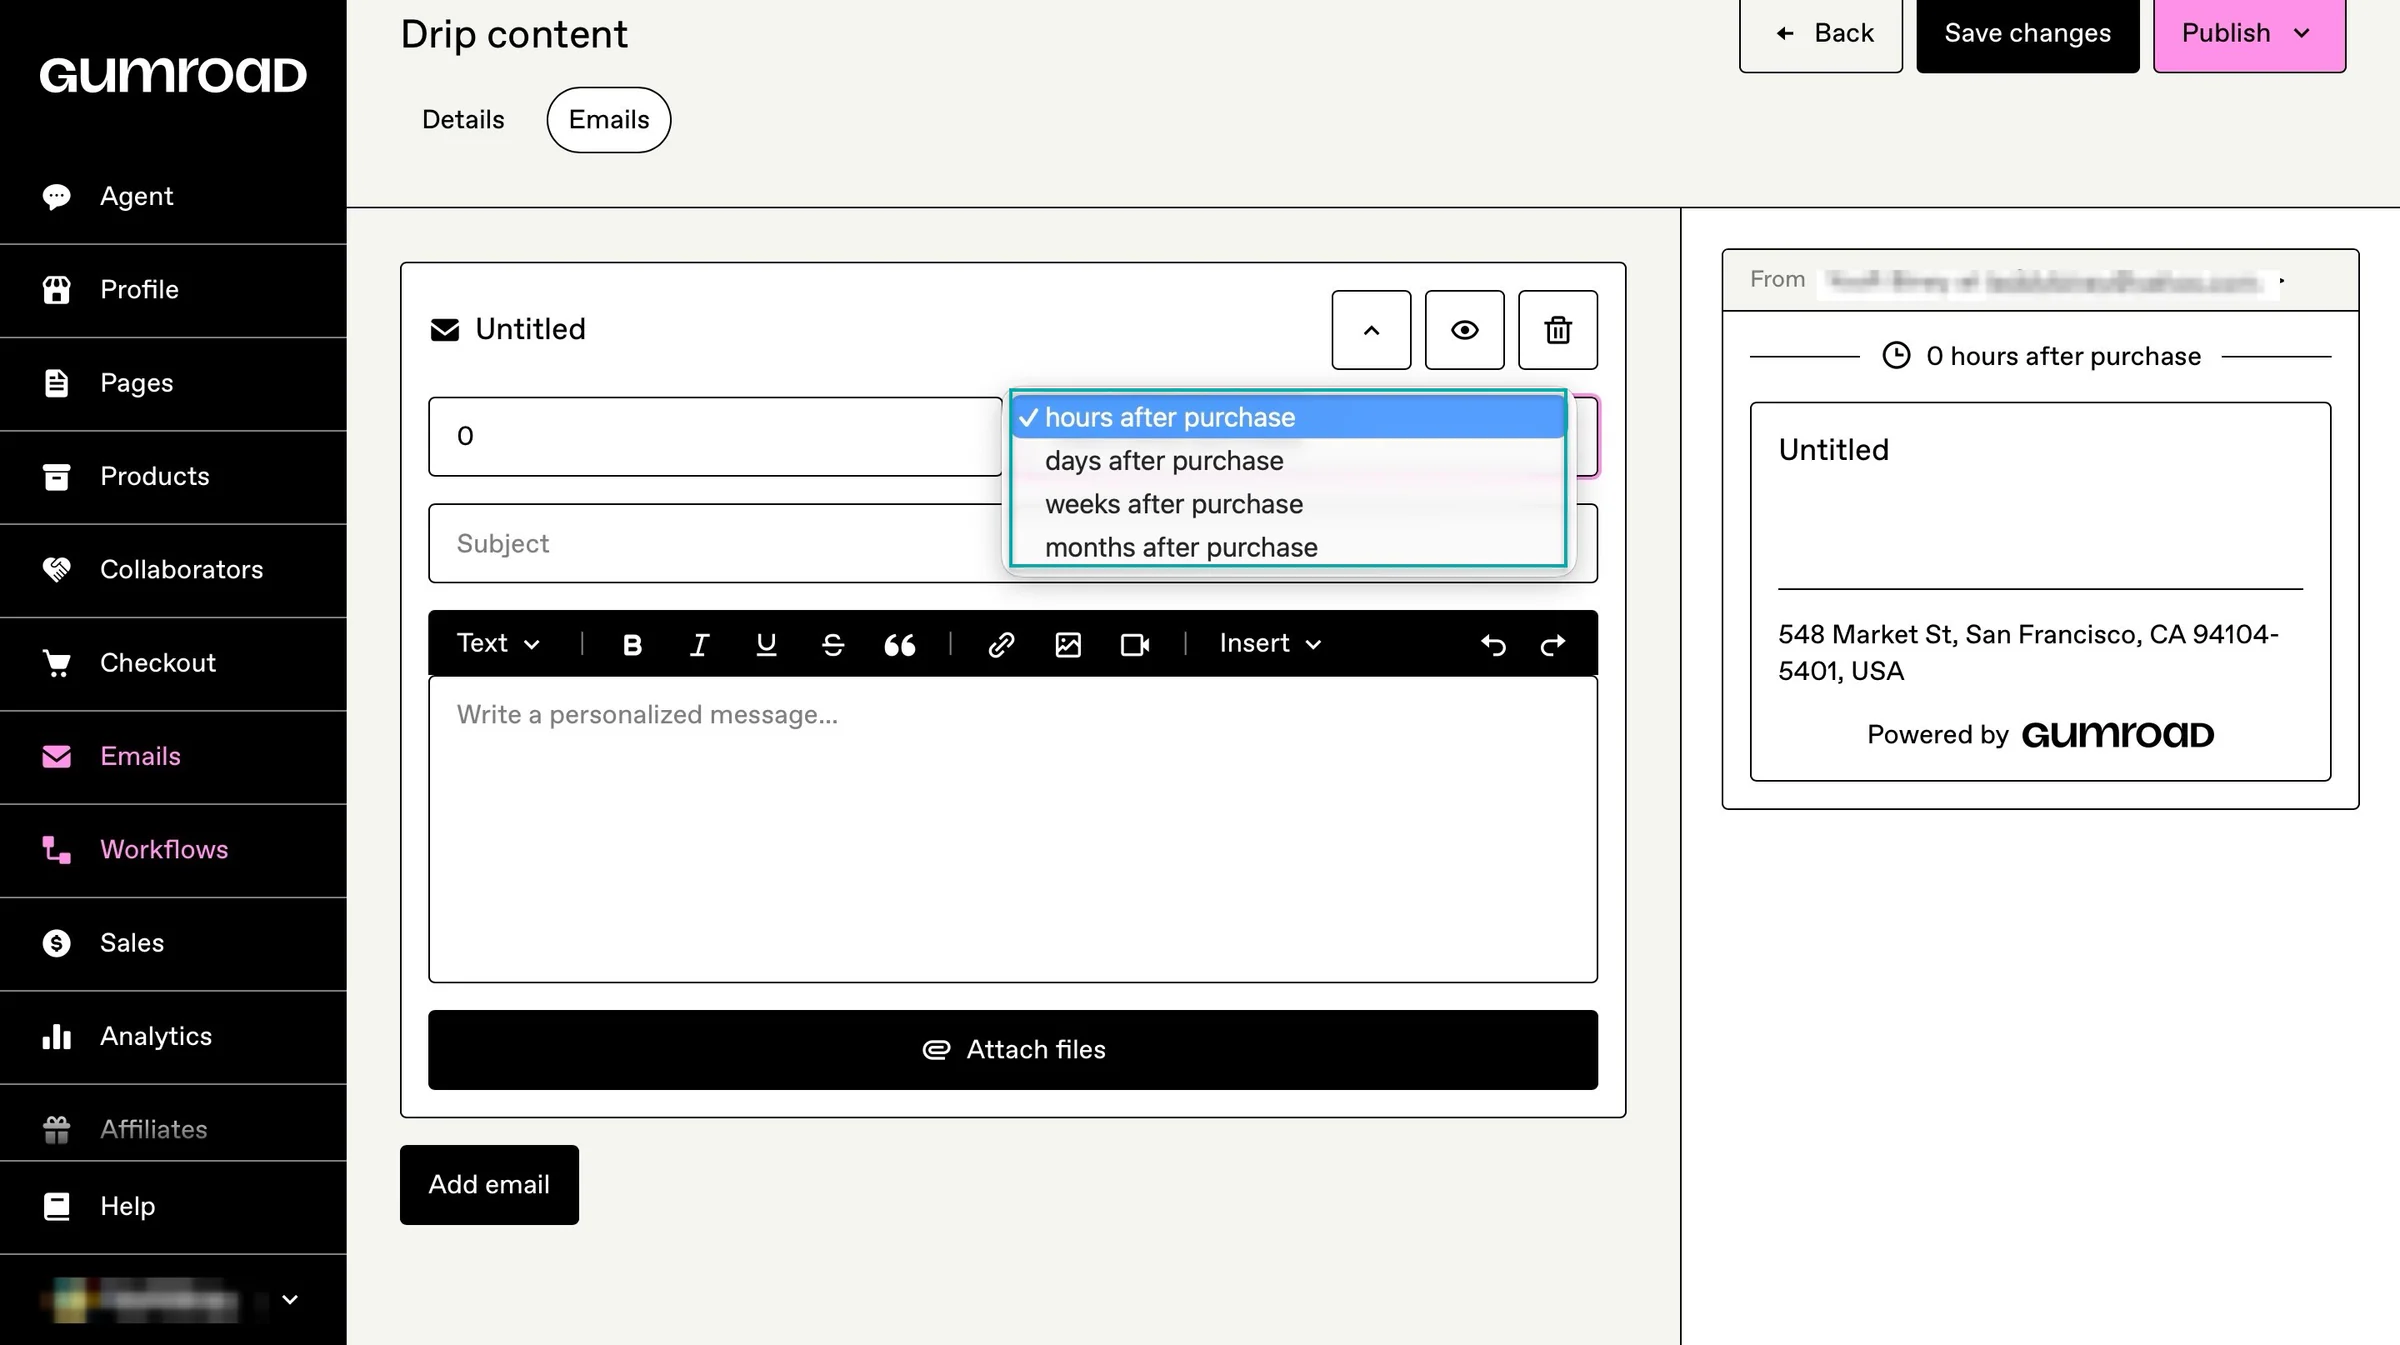Open Sales in the sidebar
Image resolution: width=2400 pixels, height=1345 pixels.
(x=173, y=944)
